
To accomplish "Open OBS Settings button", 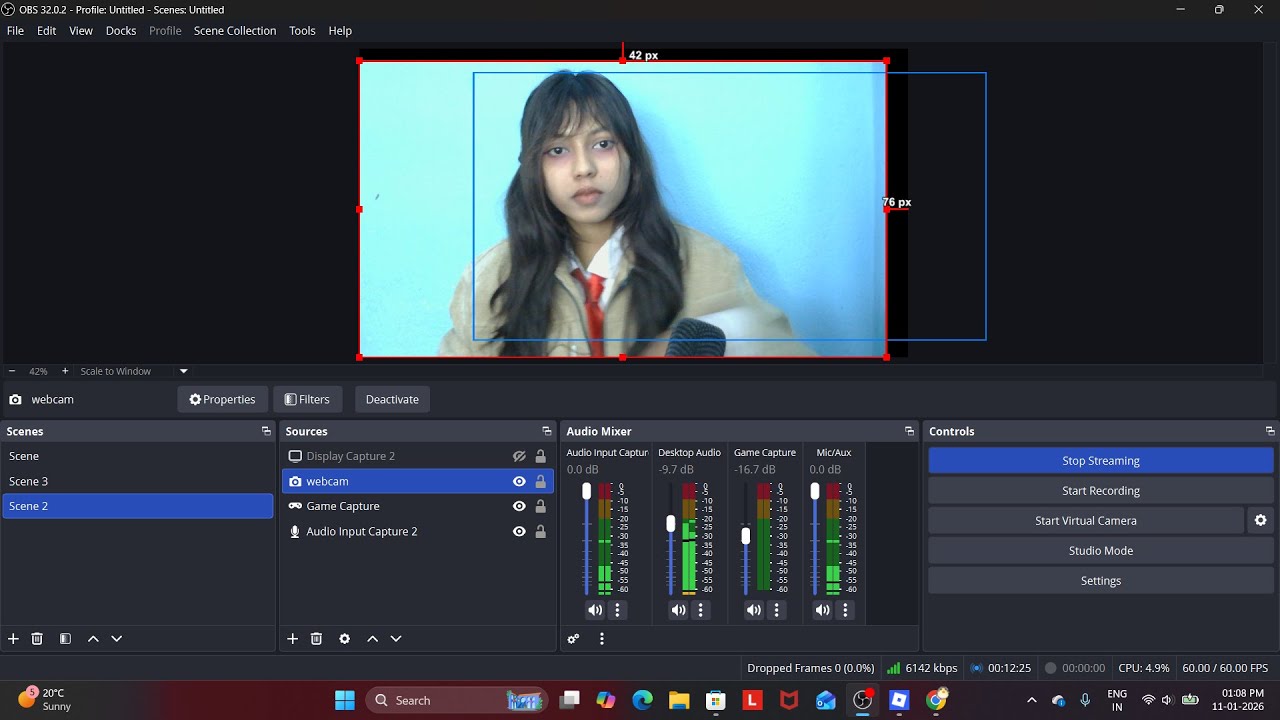I will click(x=1101, y=581).
